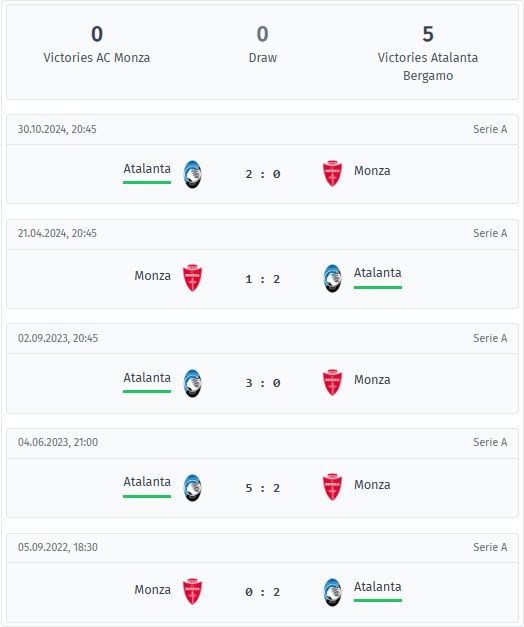Open the 5 : 2 score result

coord(262,488)
